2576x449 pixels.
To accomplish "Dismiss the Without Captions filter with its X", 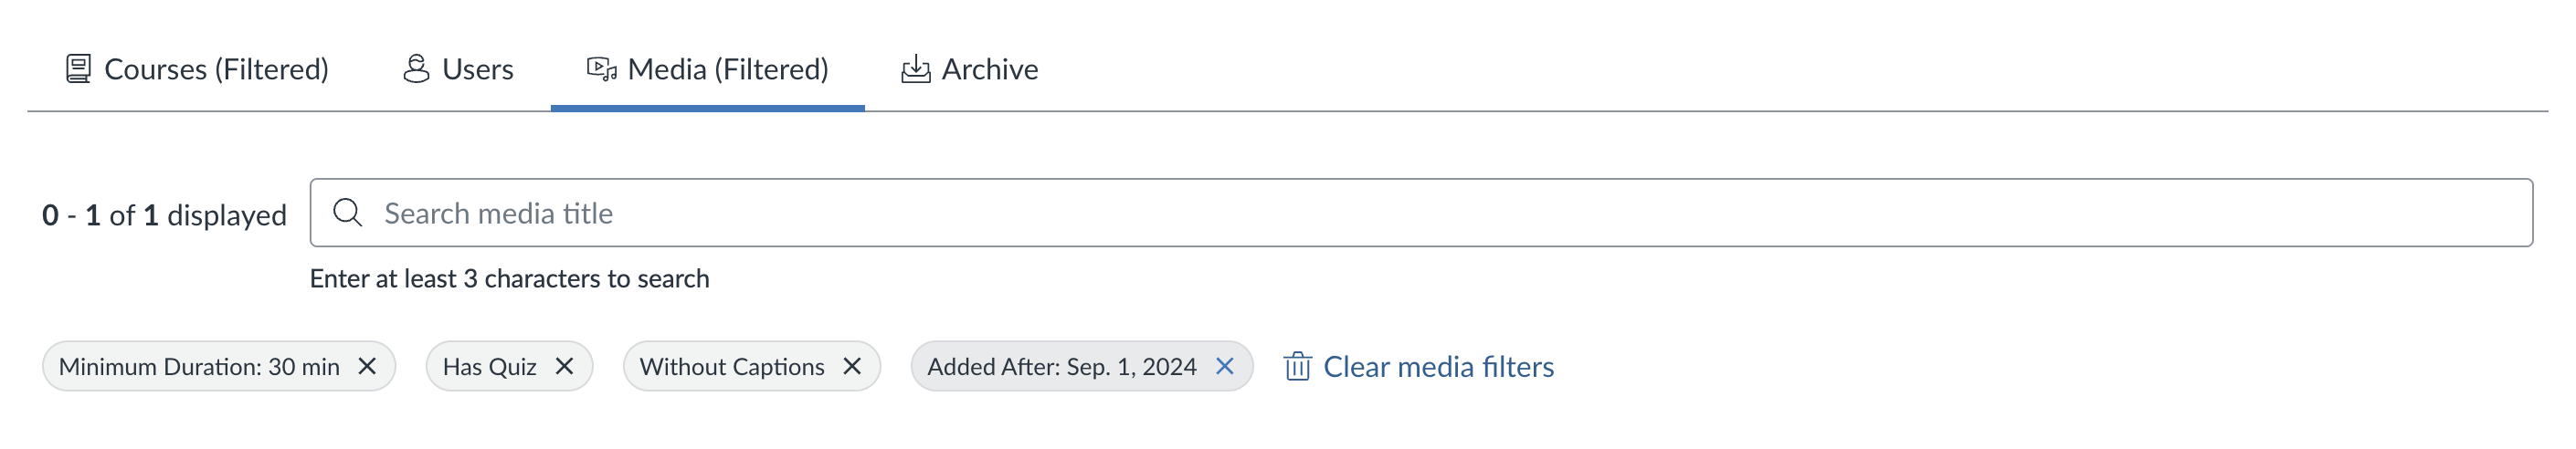I will [x=852, y=366].
